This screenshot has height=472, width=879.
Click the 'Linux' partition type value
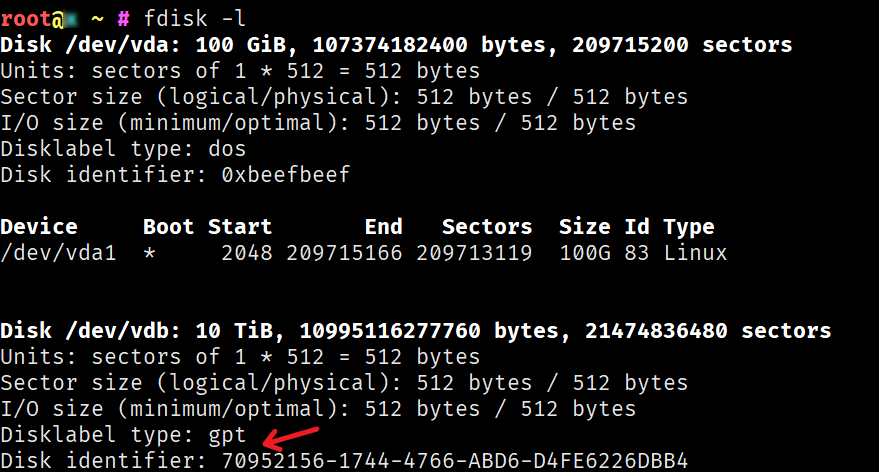695,253
